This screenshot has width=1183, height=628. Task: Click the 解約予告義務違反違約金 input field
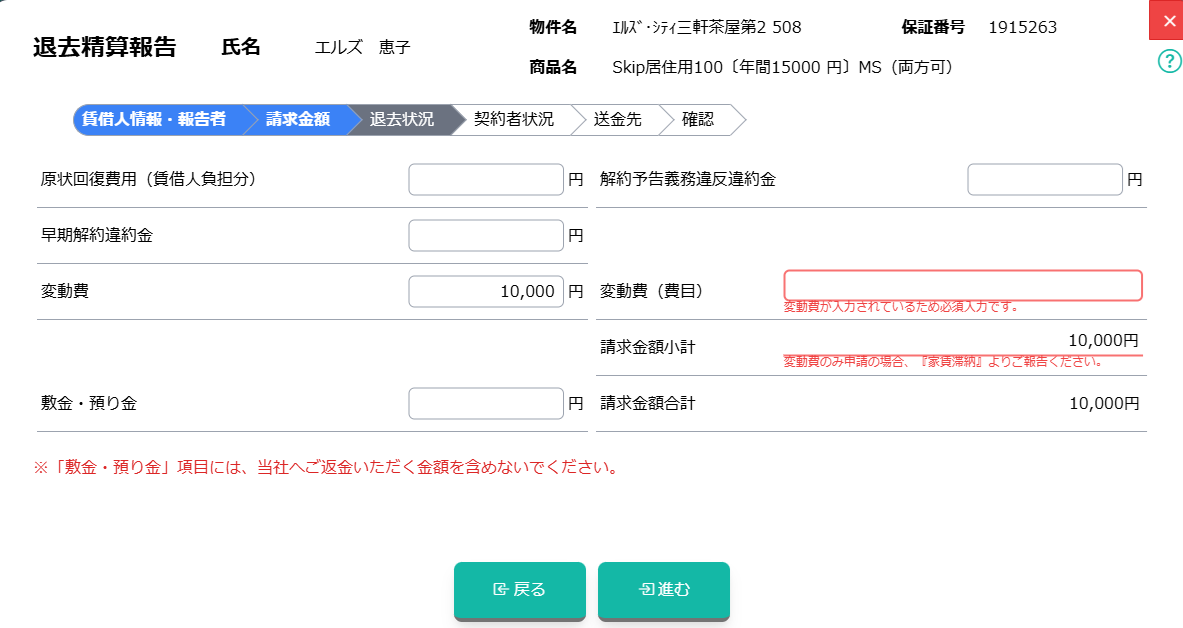coord(1045,180)
